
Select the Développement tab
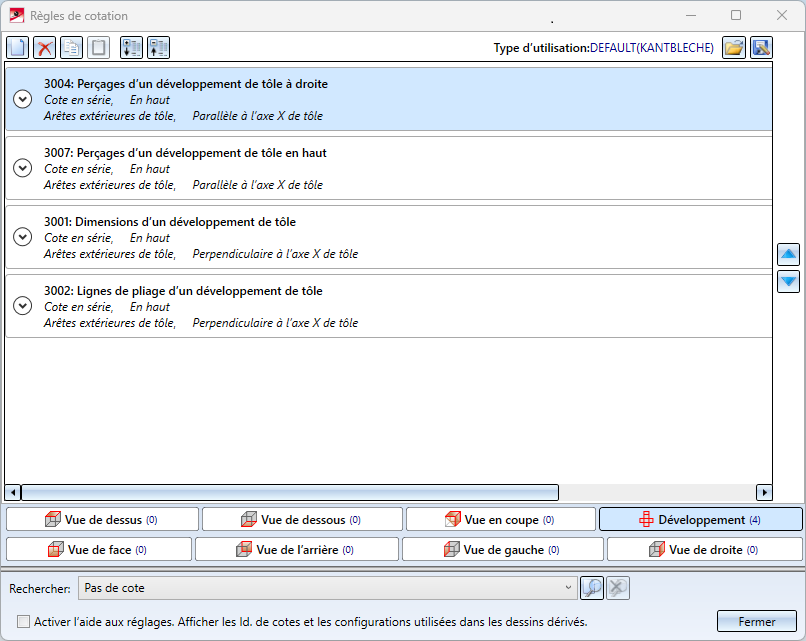(701, 519)
